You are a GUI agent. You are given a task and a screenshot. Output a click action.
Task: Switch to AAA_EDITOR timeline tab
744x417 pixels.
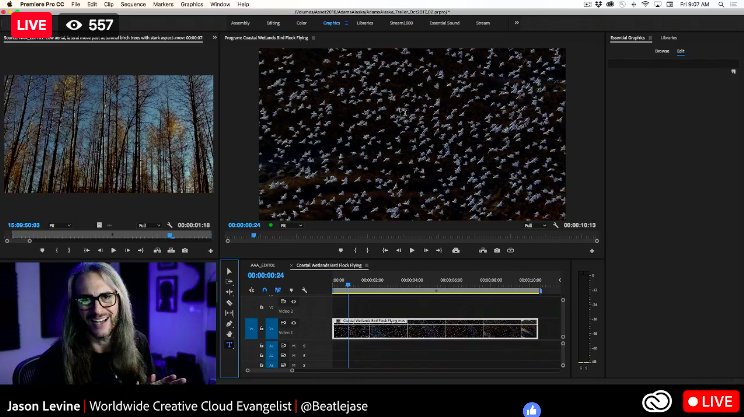262,265
